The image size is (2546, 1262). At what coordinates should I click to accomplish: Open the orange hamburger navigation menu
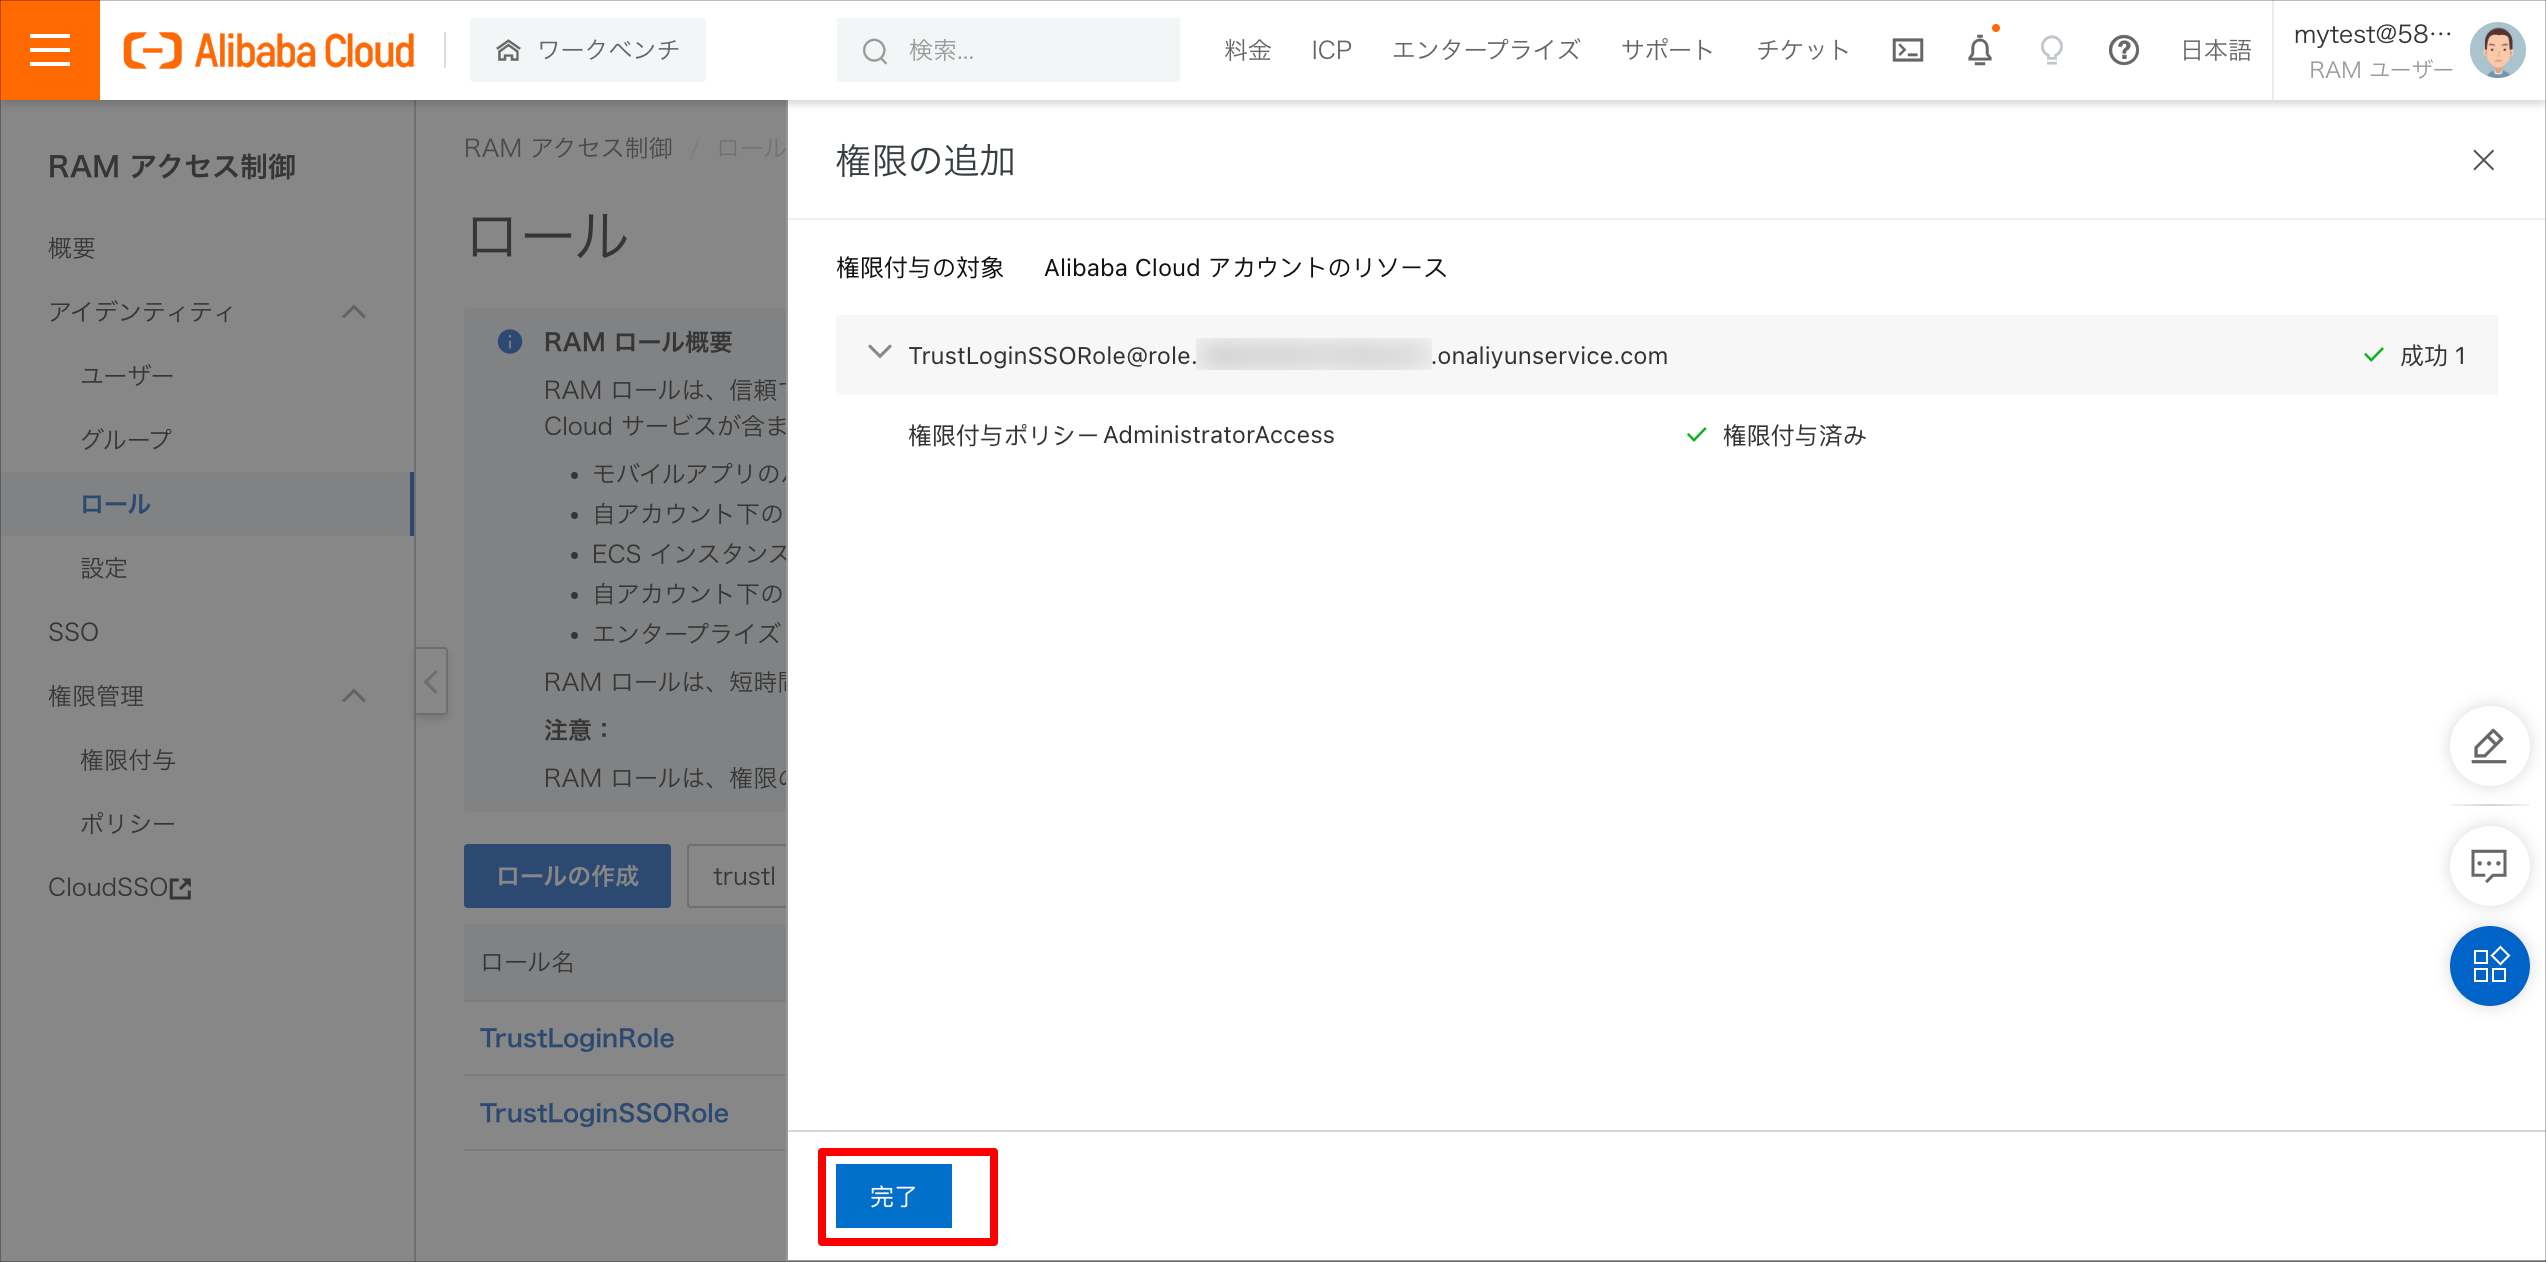tap(50, 50)
